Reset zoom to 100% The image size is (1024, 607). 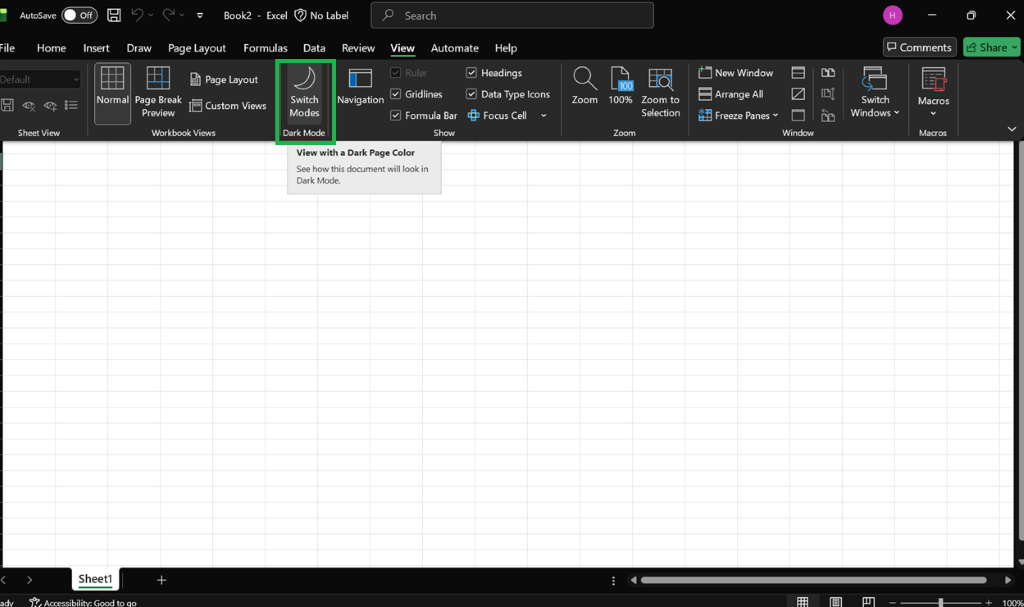pos(620,87)
